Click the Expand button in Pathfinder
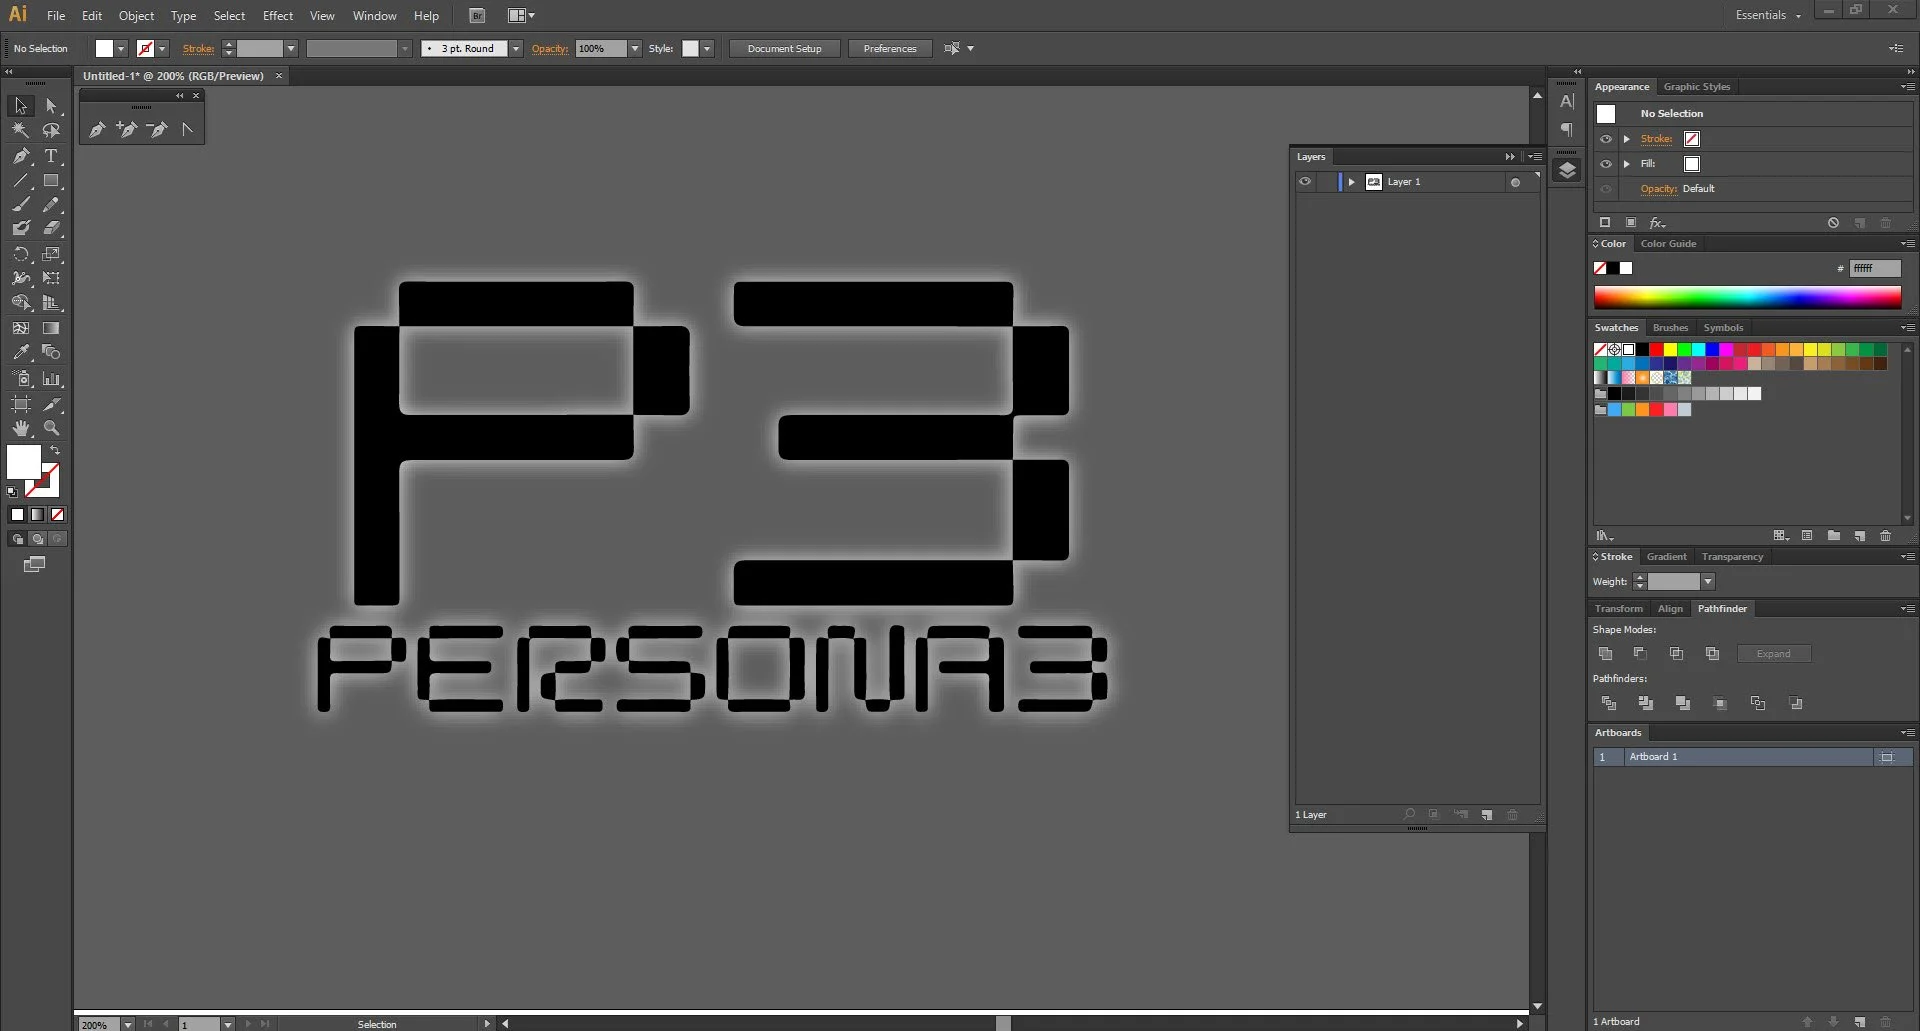The image size is (1920, 1031). pyautogui.click(x=1773, y=654)
